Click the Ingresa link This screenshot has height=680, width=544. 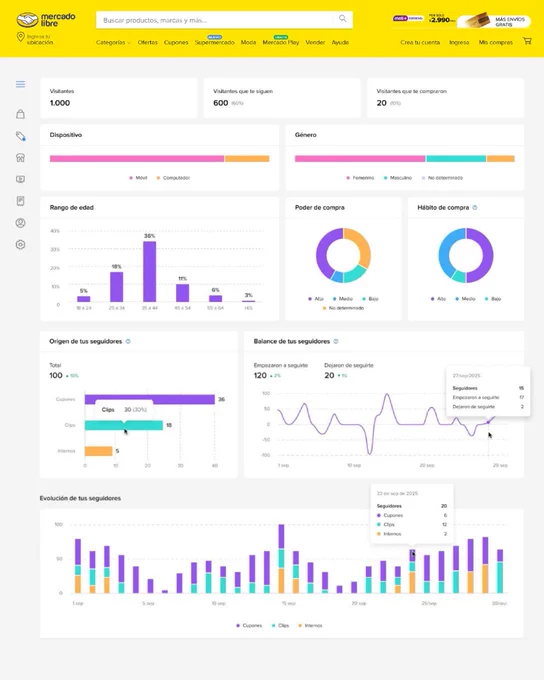459,42
